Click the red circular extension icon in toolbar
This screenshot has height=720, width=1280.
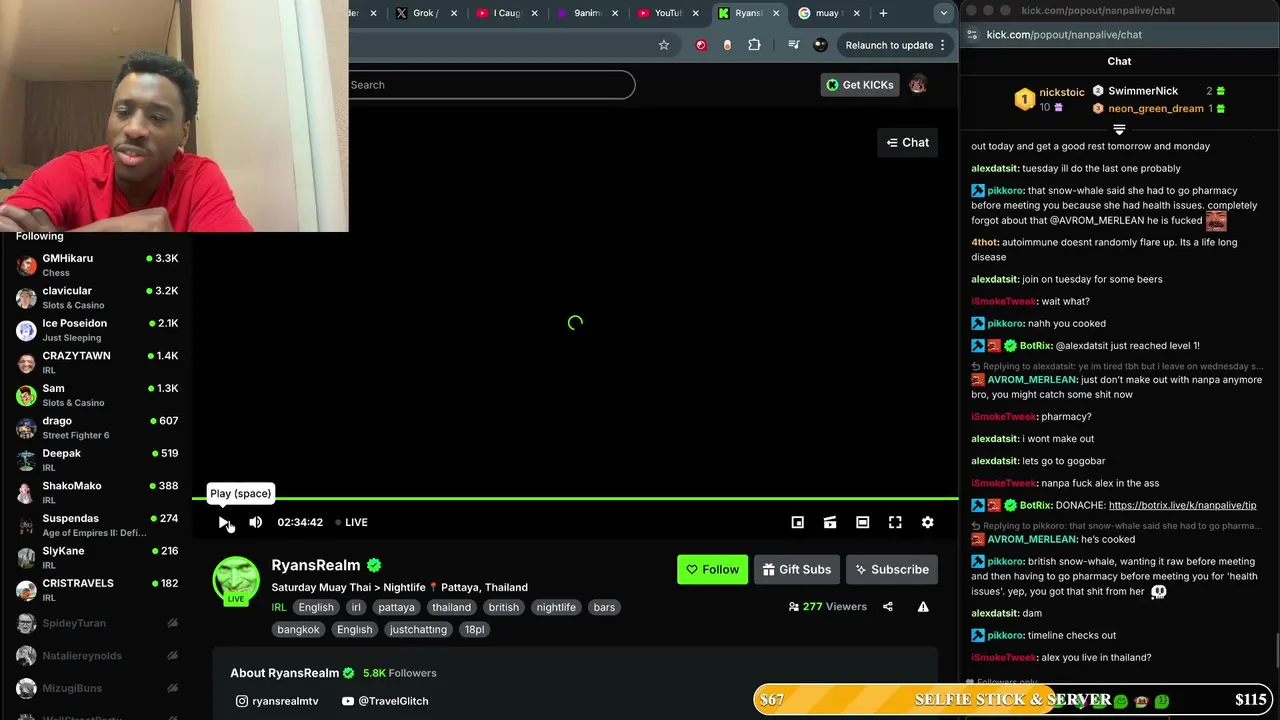[701, 45]
